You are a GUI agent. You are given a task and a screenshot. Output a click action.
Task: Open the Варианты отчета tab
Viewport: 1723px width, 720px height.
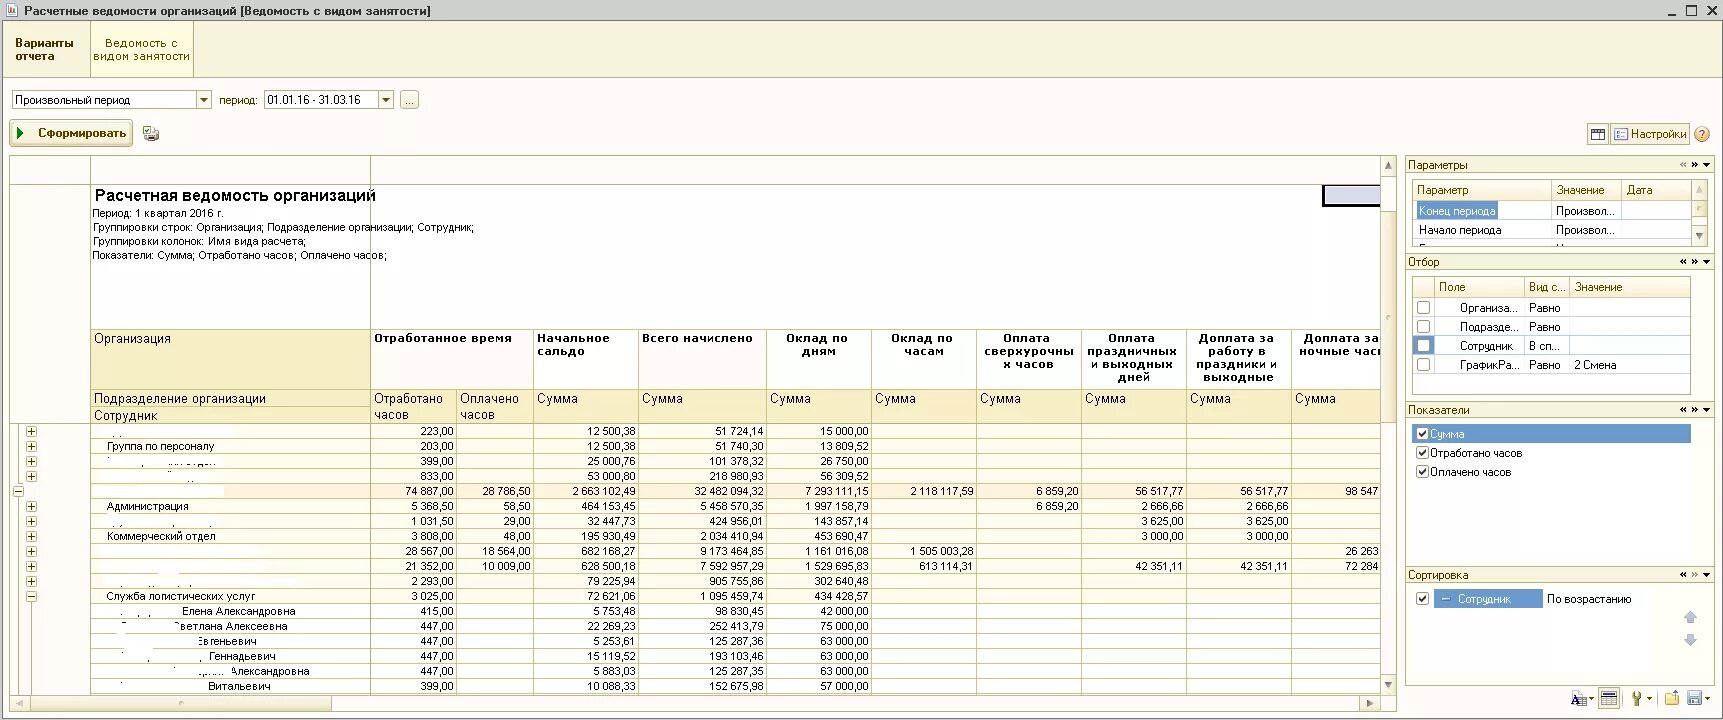pyautogui.click(x=44, y=50)
